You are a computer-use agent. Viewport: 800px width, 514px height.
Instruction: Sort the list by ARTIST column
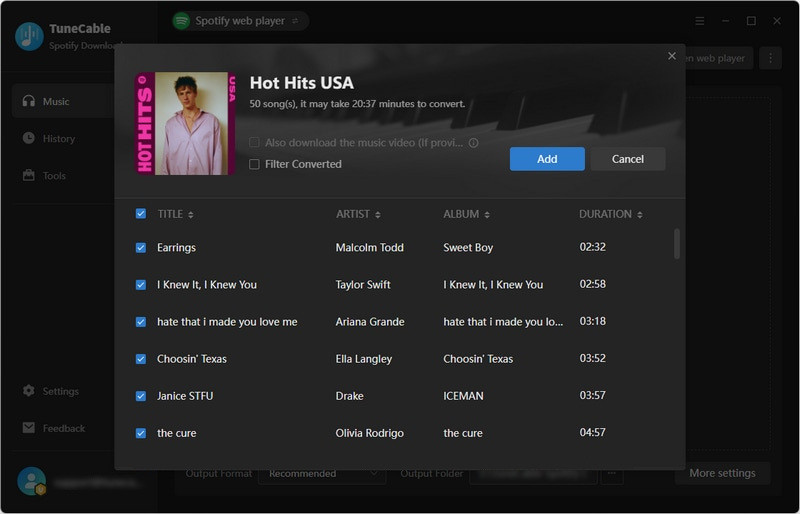(x=358, y=214)
